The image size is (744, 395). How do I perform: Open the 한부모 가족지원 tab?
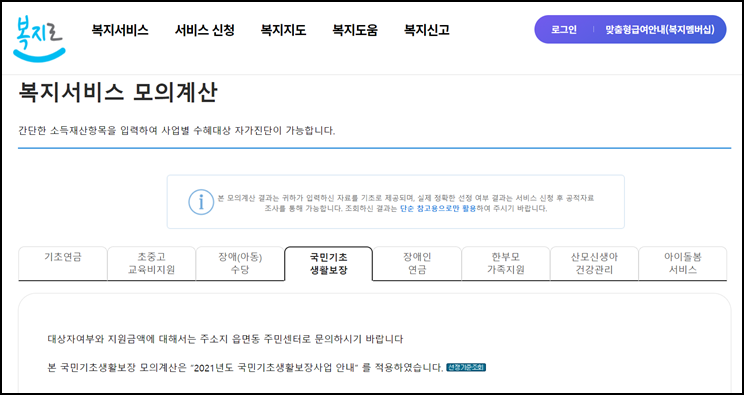505,263
